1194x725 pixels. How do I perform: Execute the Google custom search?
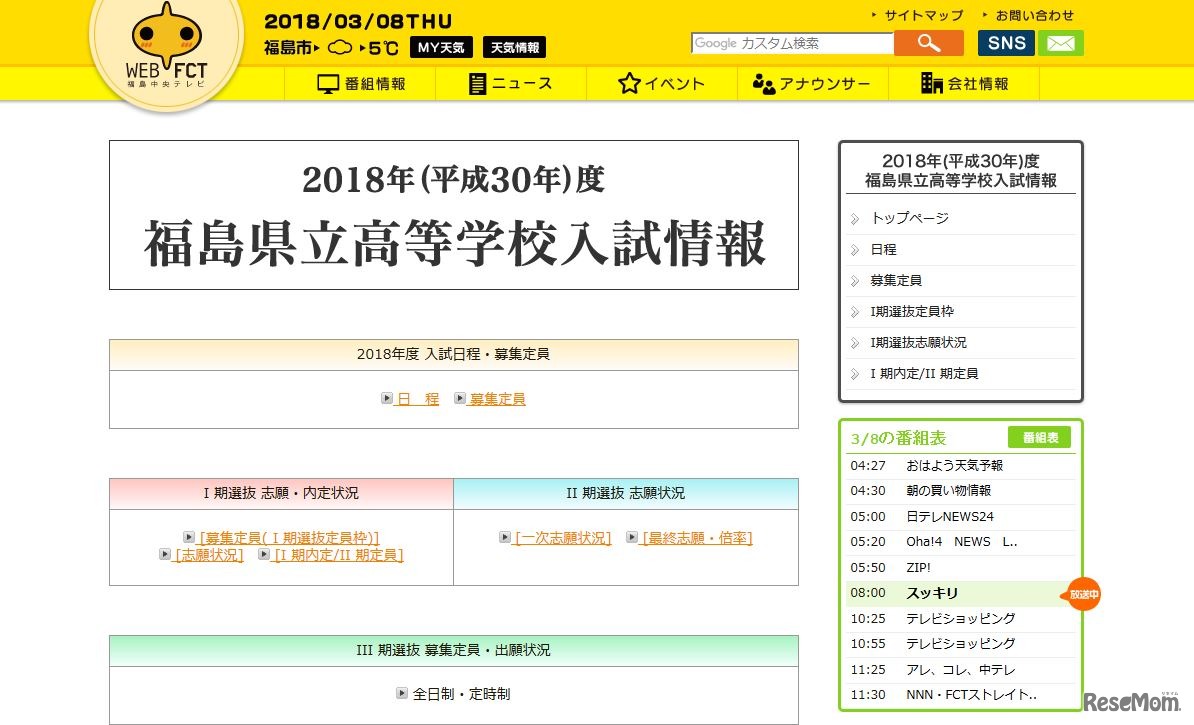tap(928, 43)
